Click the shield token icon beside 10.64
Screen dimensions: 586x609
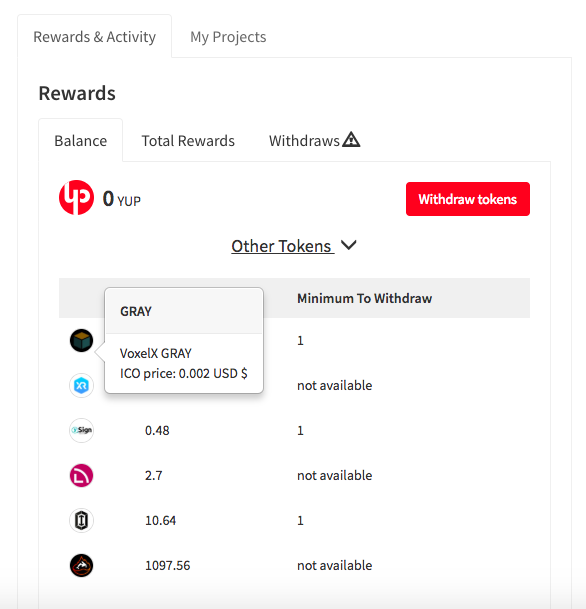[x=82, y=520]
